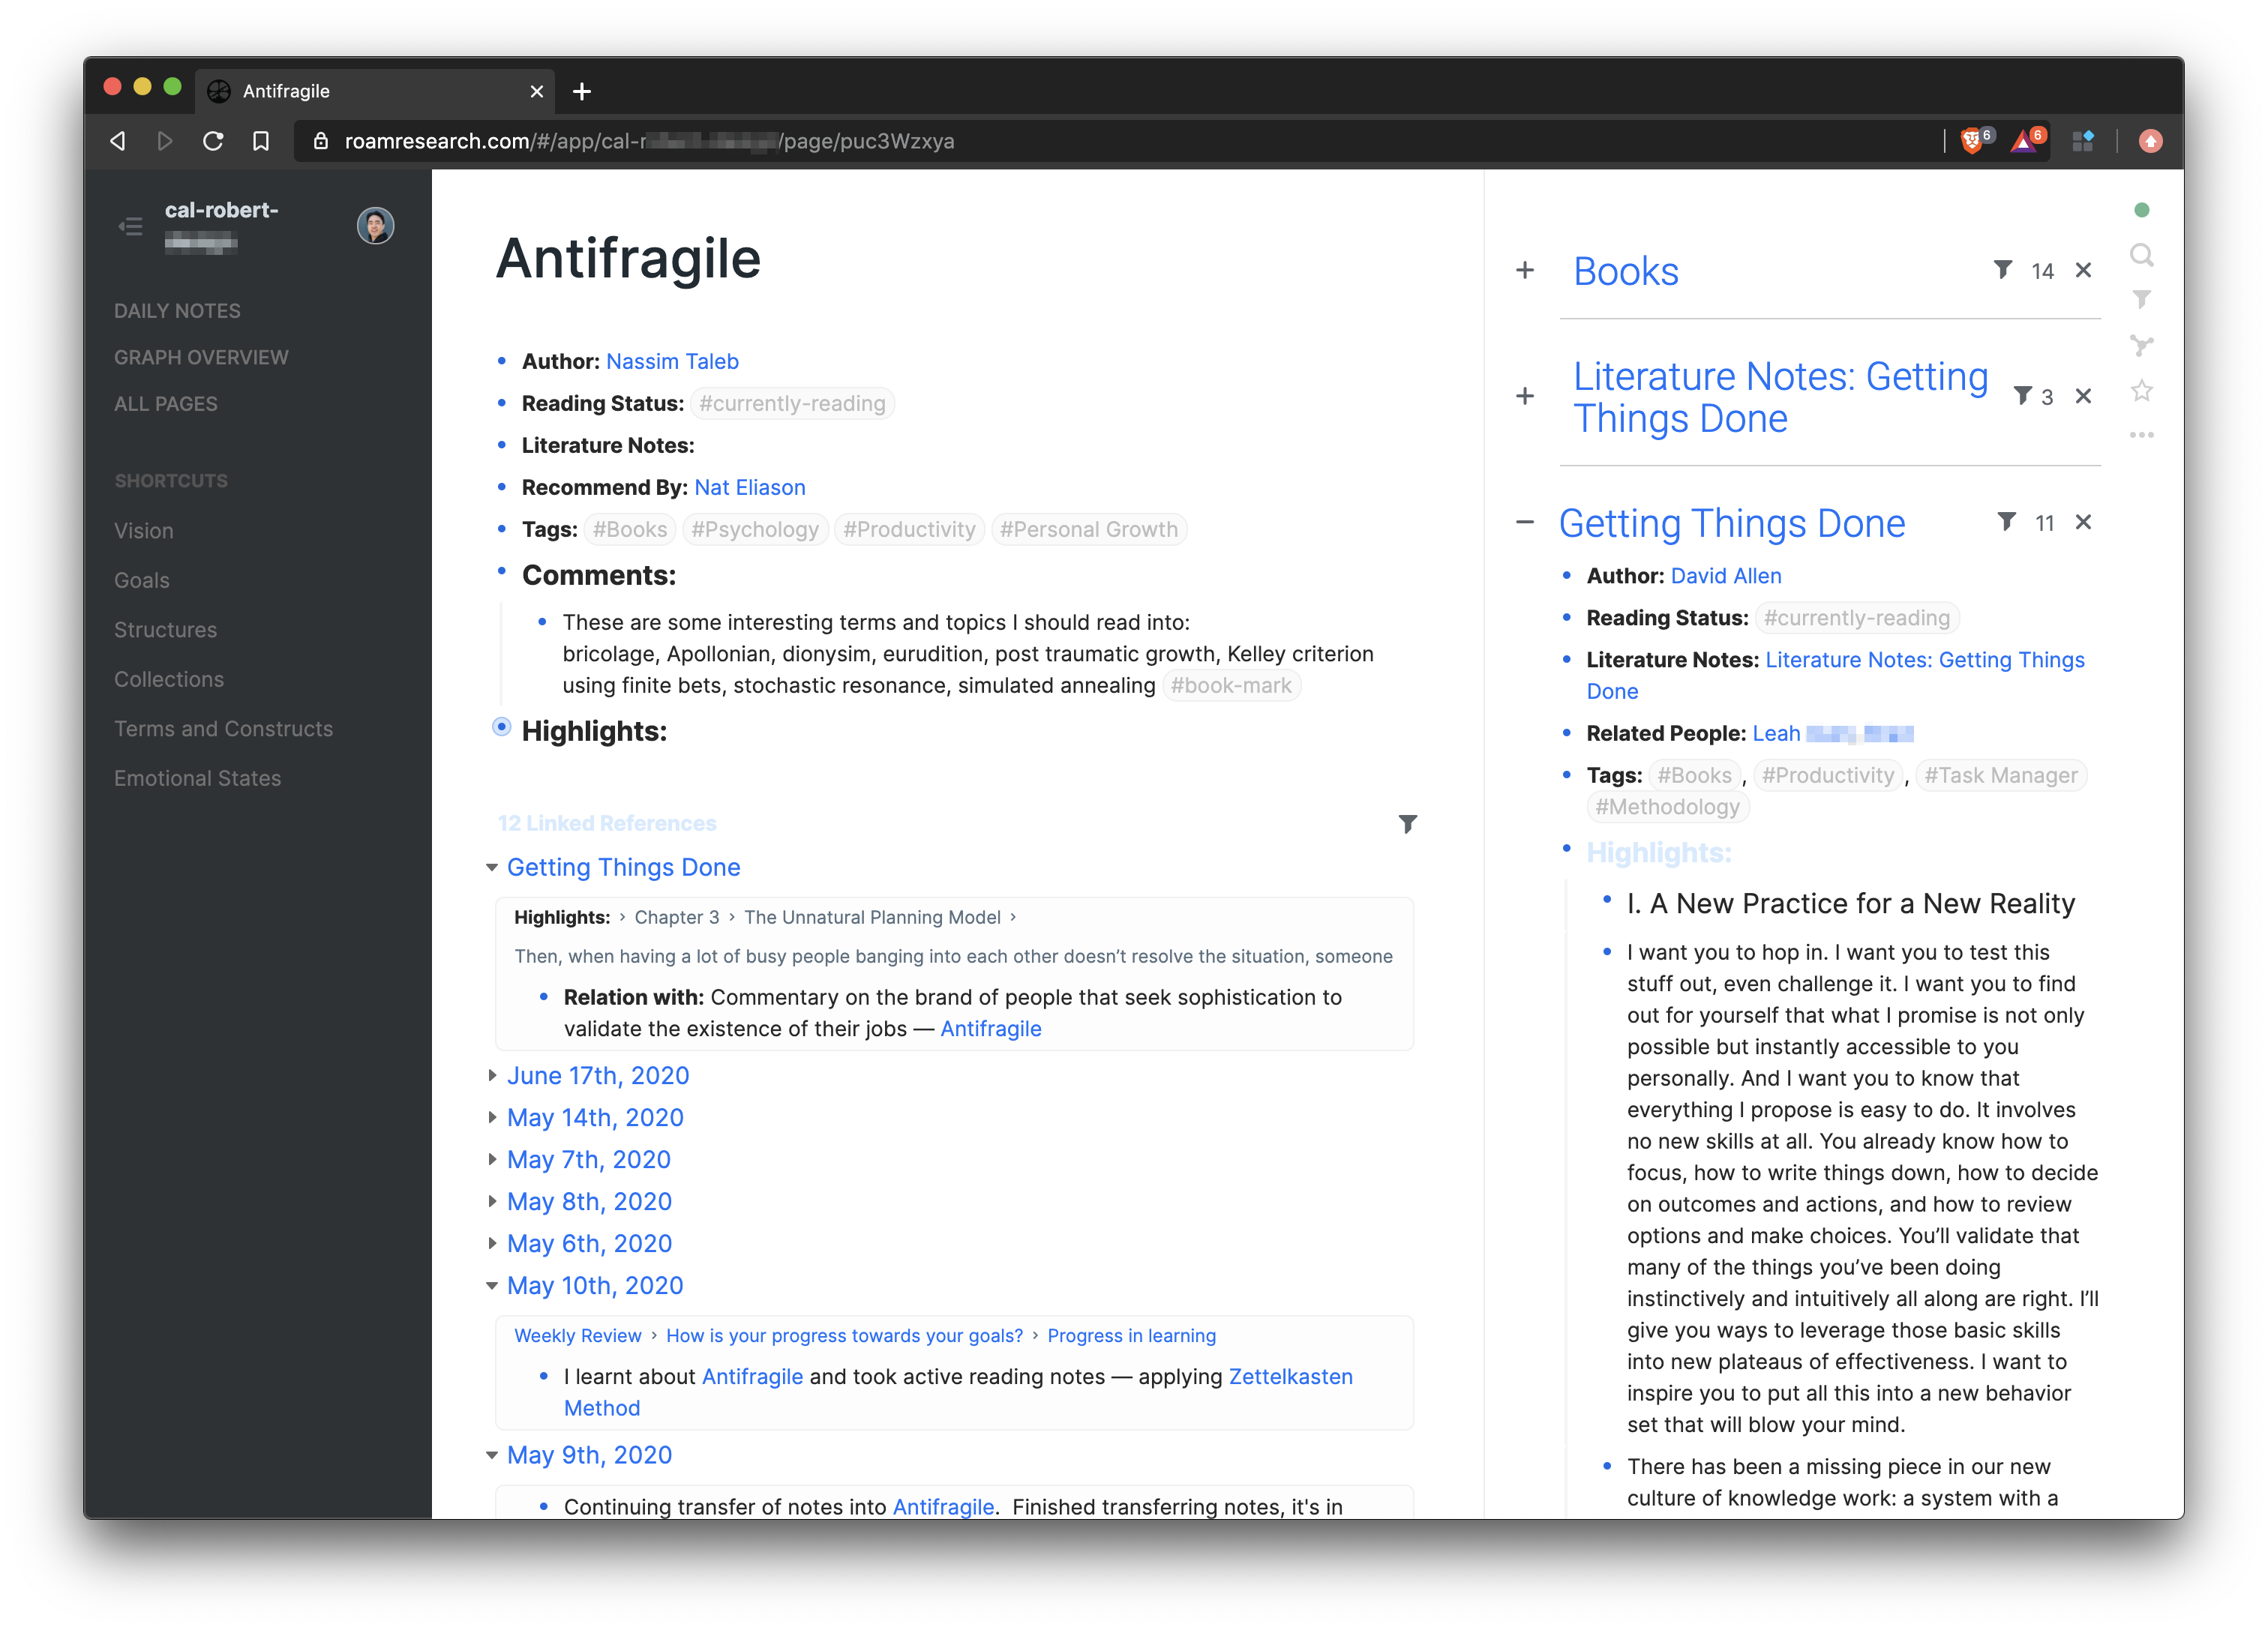Screen dimensions: 2268x1630
Task: Click the linked references filter icon
Action: (1407, 824)
